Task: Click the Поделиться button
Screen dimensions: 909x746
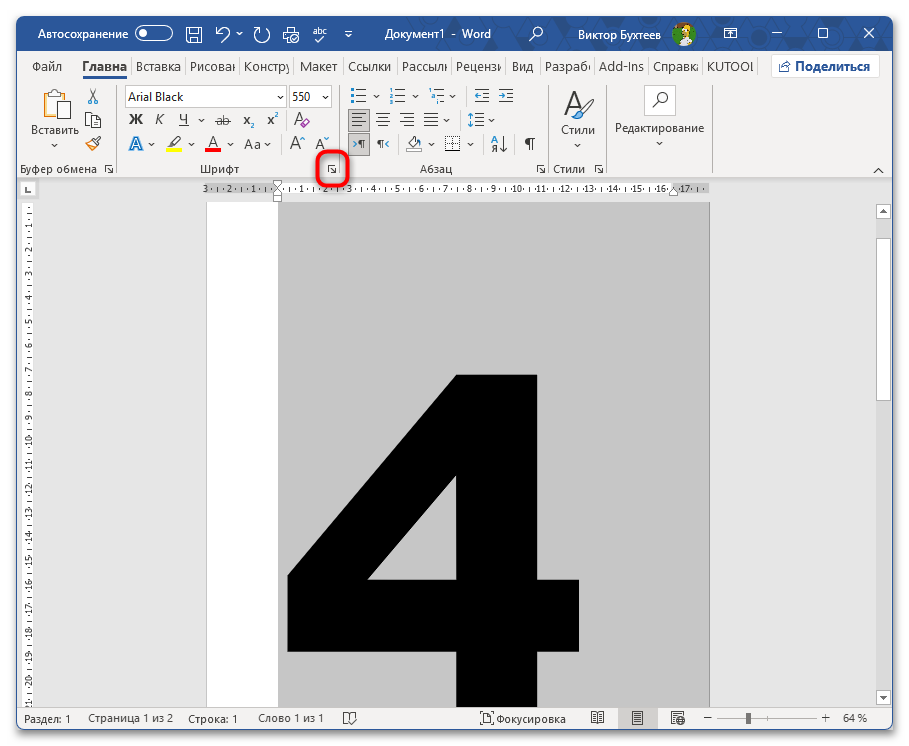Action: coord(825,67)
